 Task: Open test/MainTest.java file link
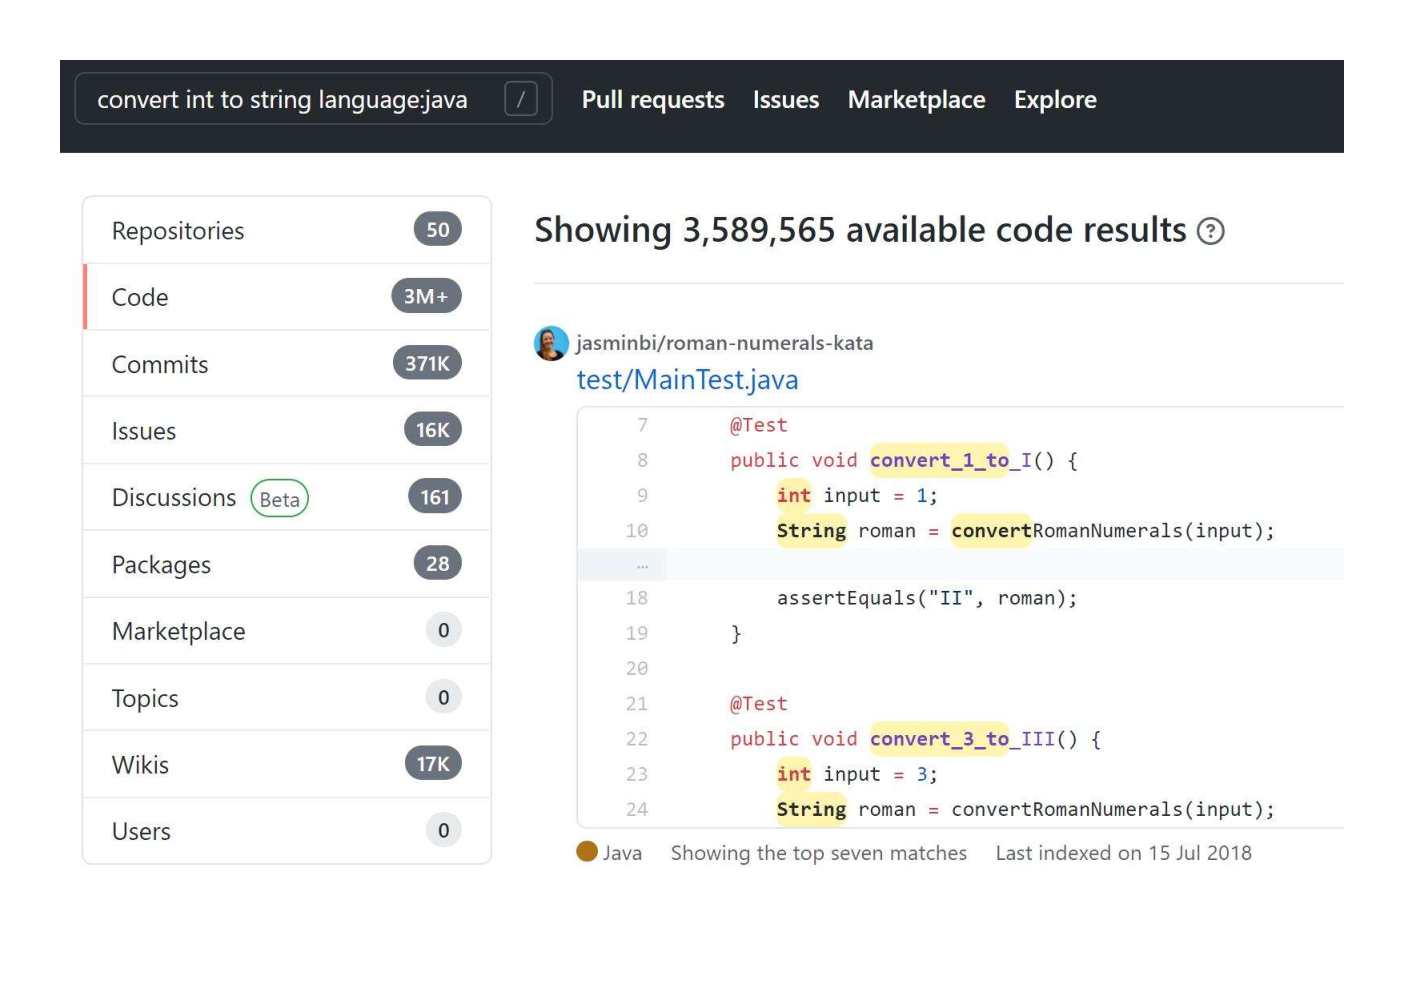[687, 380]
